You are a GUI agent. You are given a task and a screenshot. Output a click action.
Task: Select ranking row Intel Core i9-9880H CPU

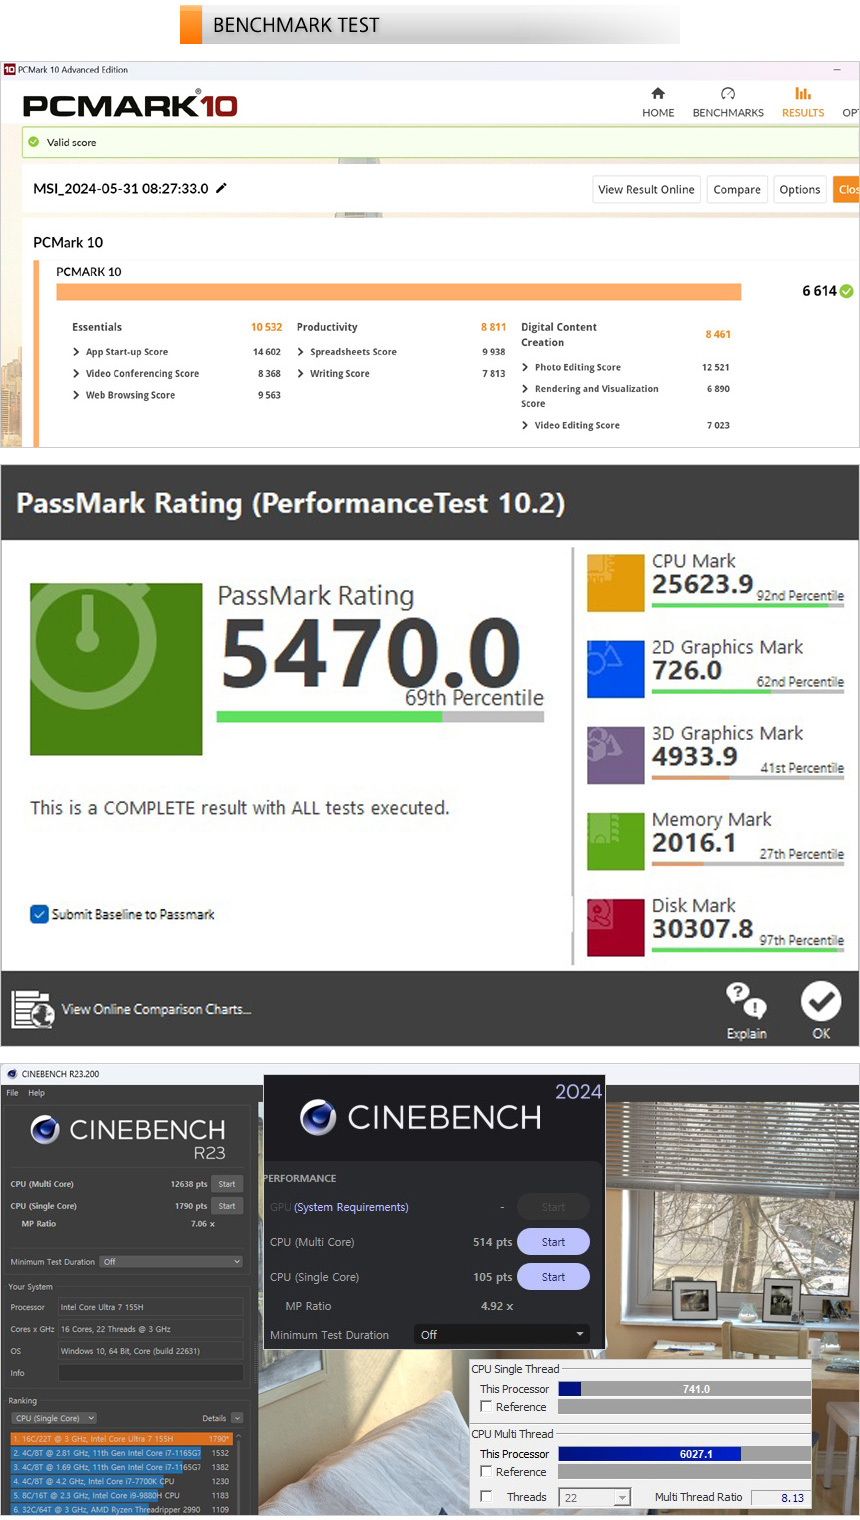[x=121, y=1495]
